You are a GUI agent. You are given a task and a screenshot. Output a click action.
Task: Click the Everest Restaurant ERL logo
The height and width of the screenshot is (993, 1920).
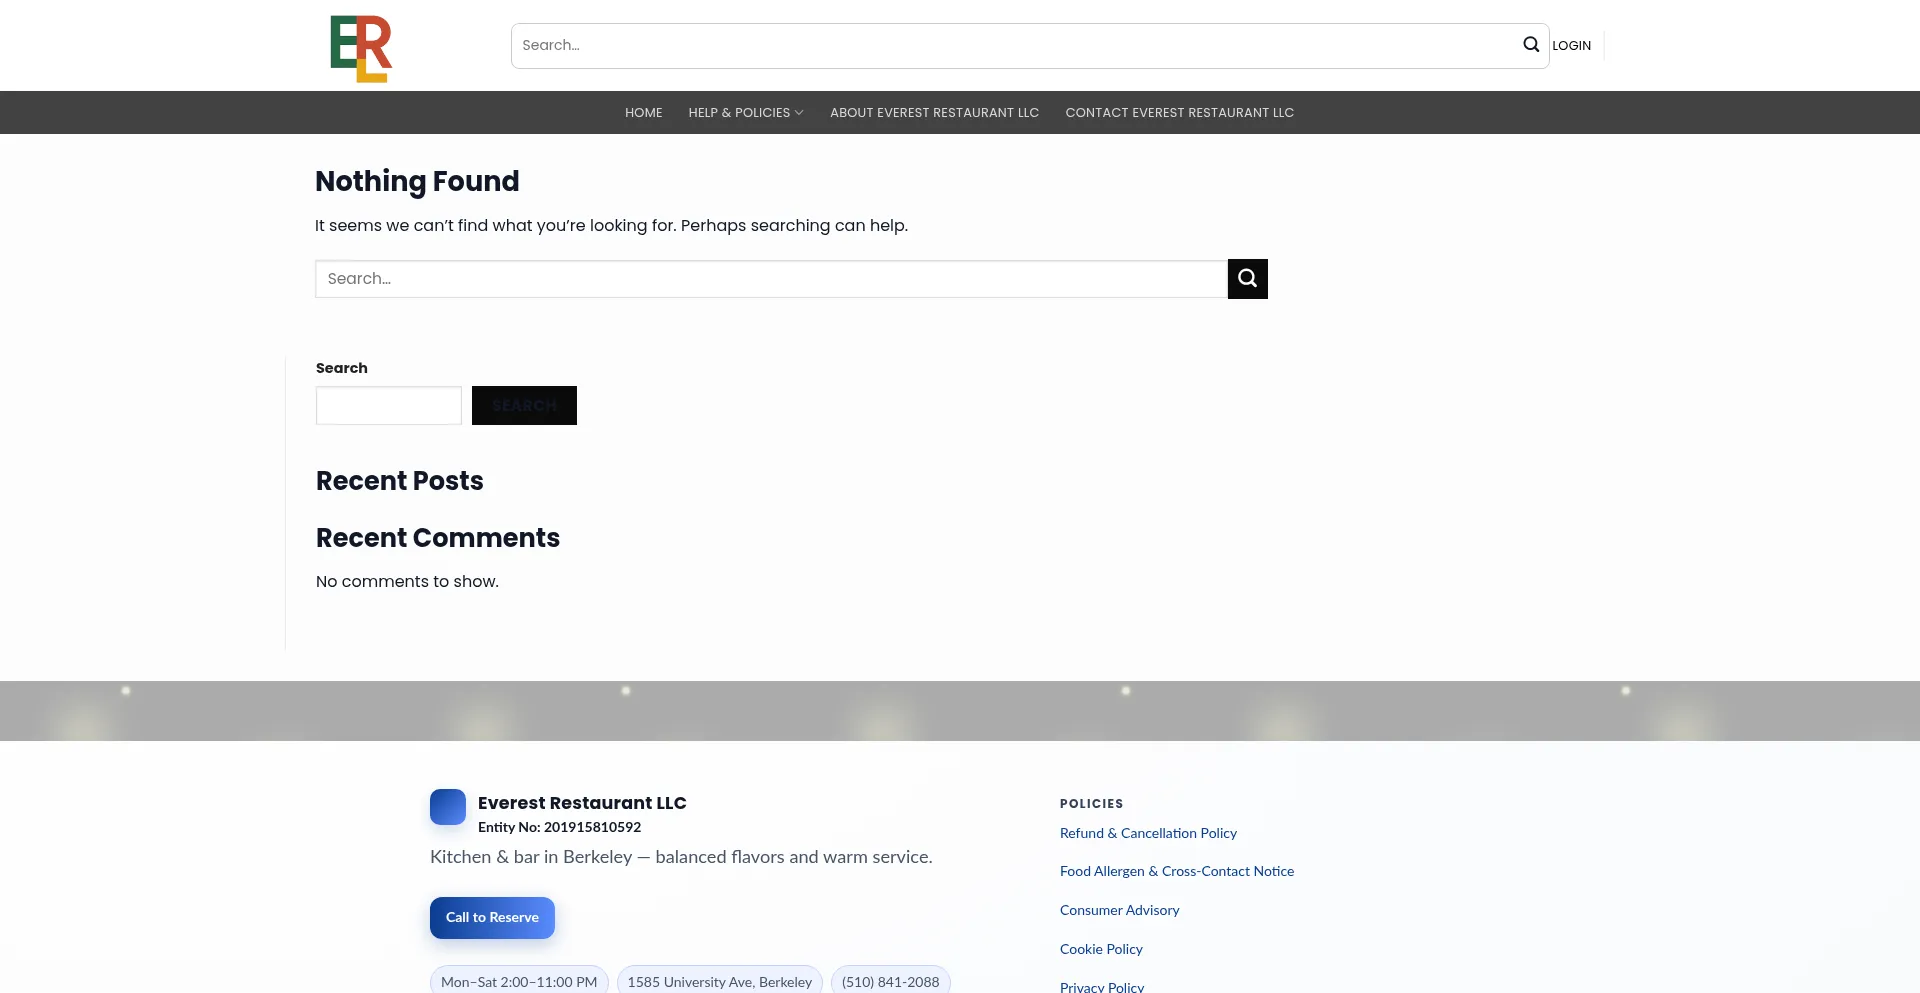pos(361,48)
